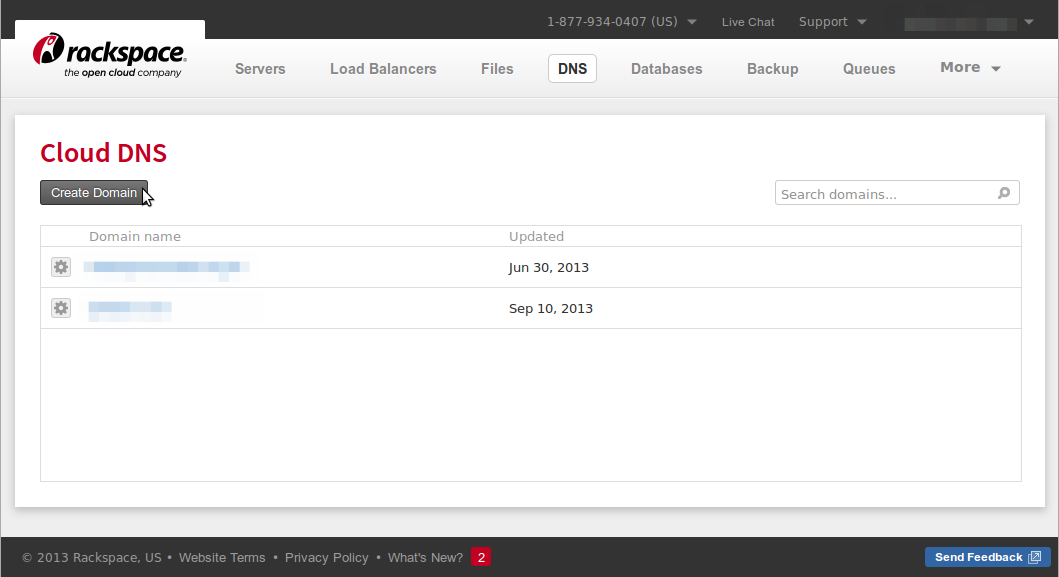Click the Rackspace logo

pyautogui.click(x=109, y=55)
